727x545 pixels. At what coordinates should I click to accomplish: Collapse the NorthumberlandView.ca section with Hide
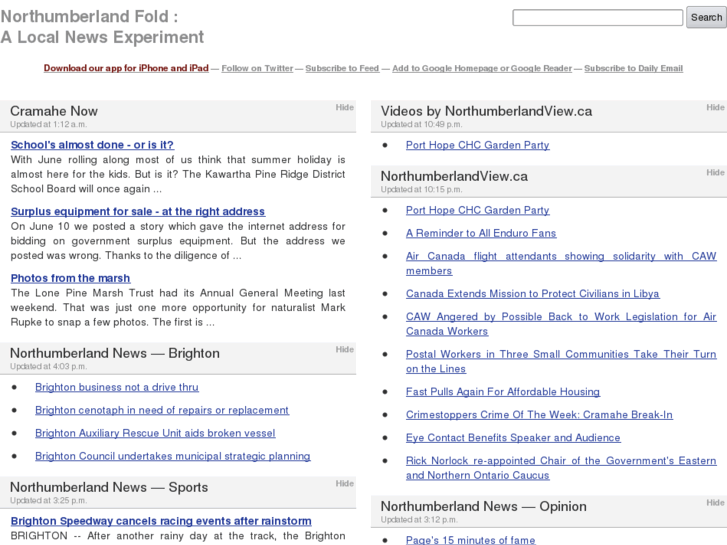pos(715,172)
